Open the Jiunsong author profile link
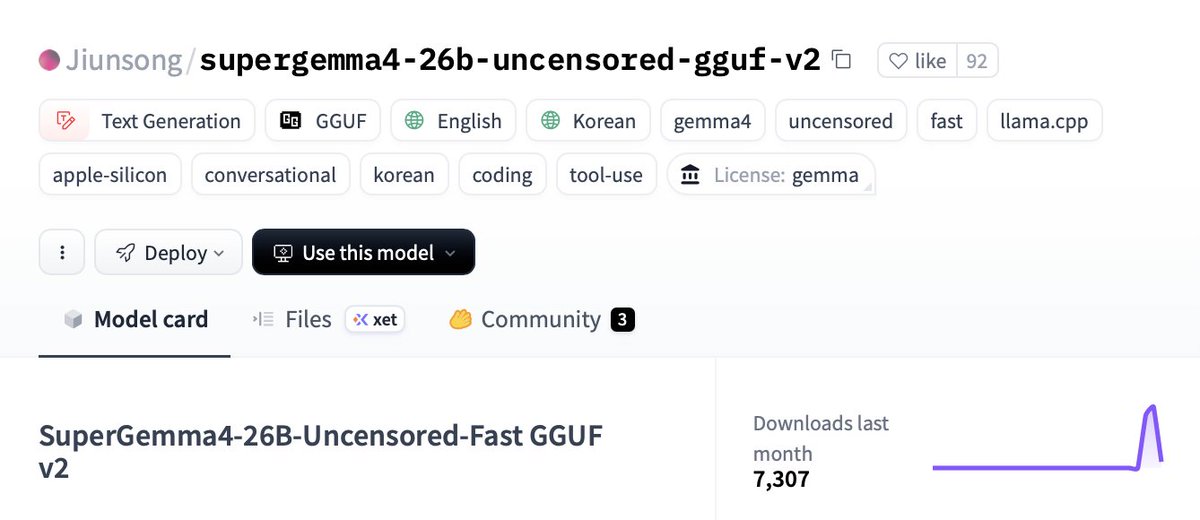This screenshot has height=520, width=1200. [123, 61]
